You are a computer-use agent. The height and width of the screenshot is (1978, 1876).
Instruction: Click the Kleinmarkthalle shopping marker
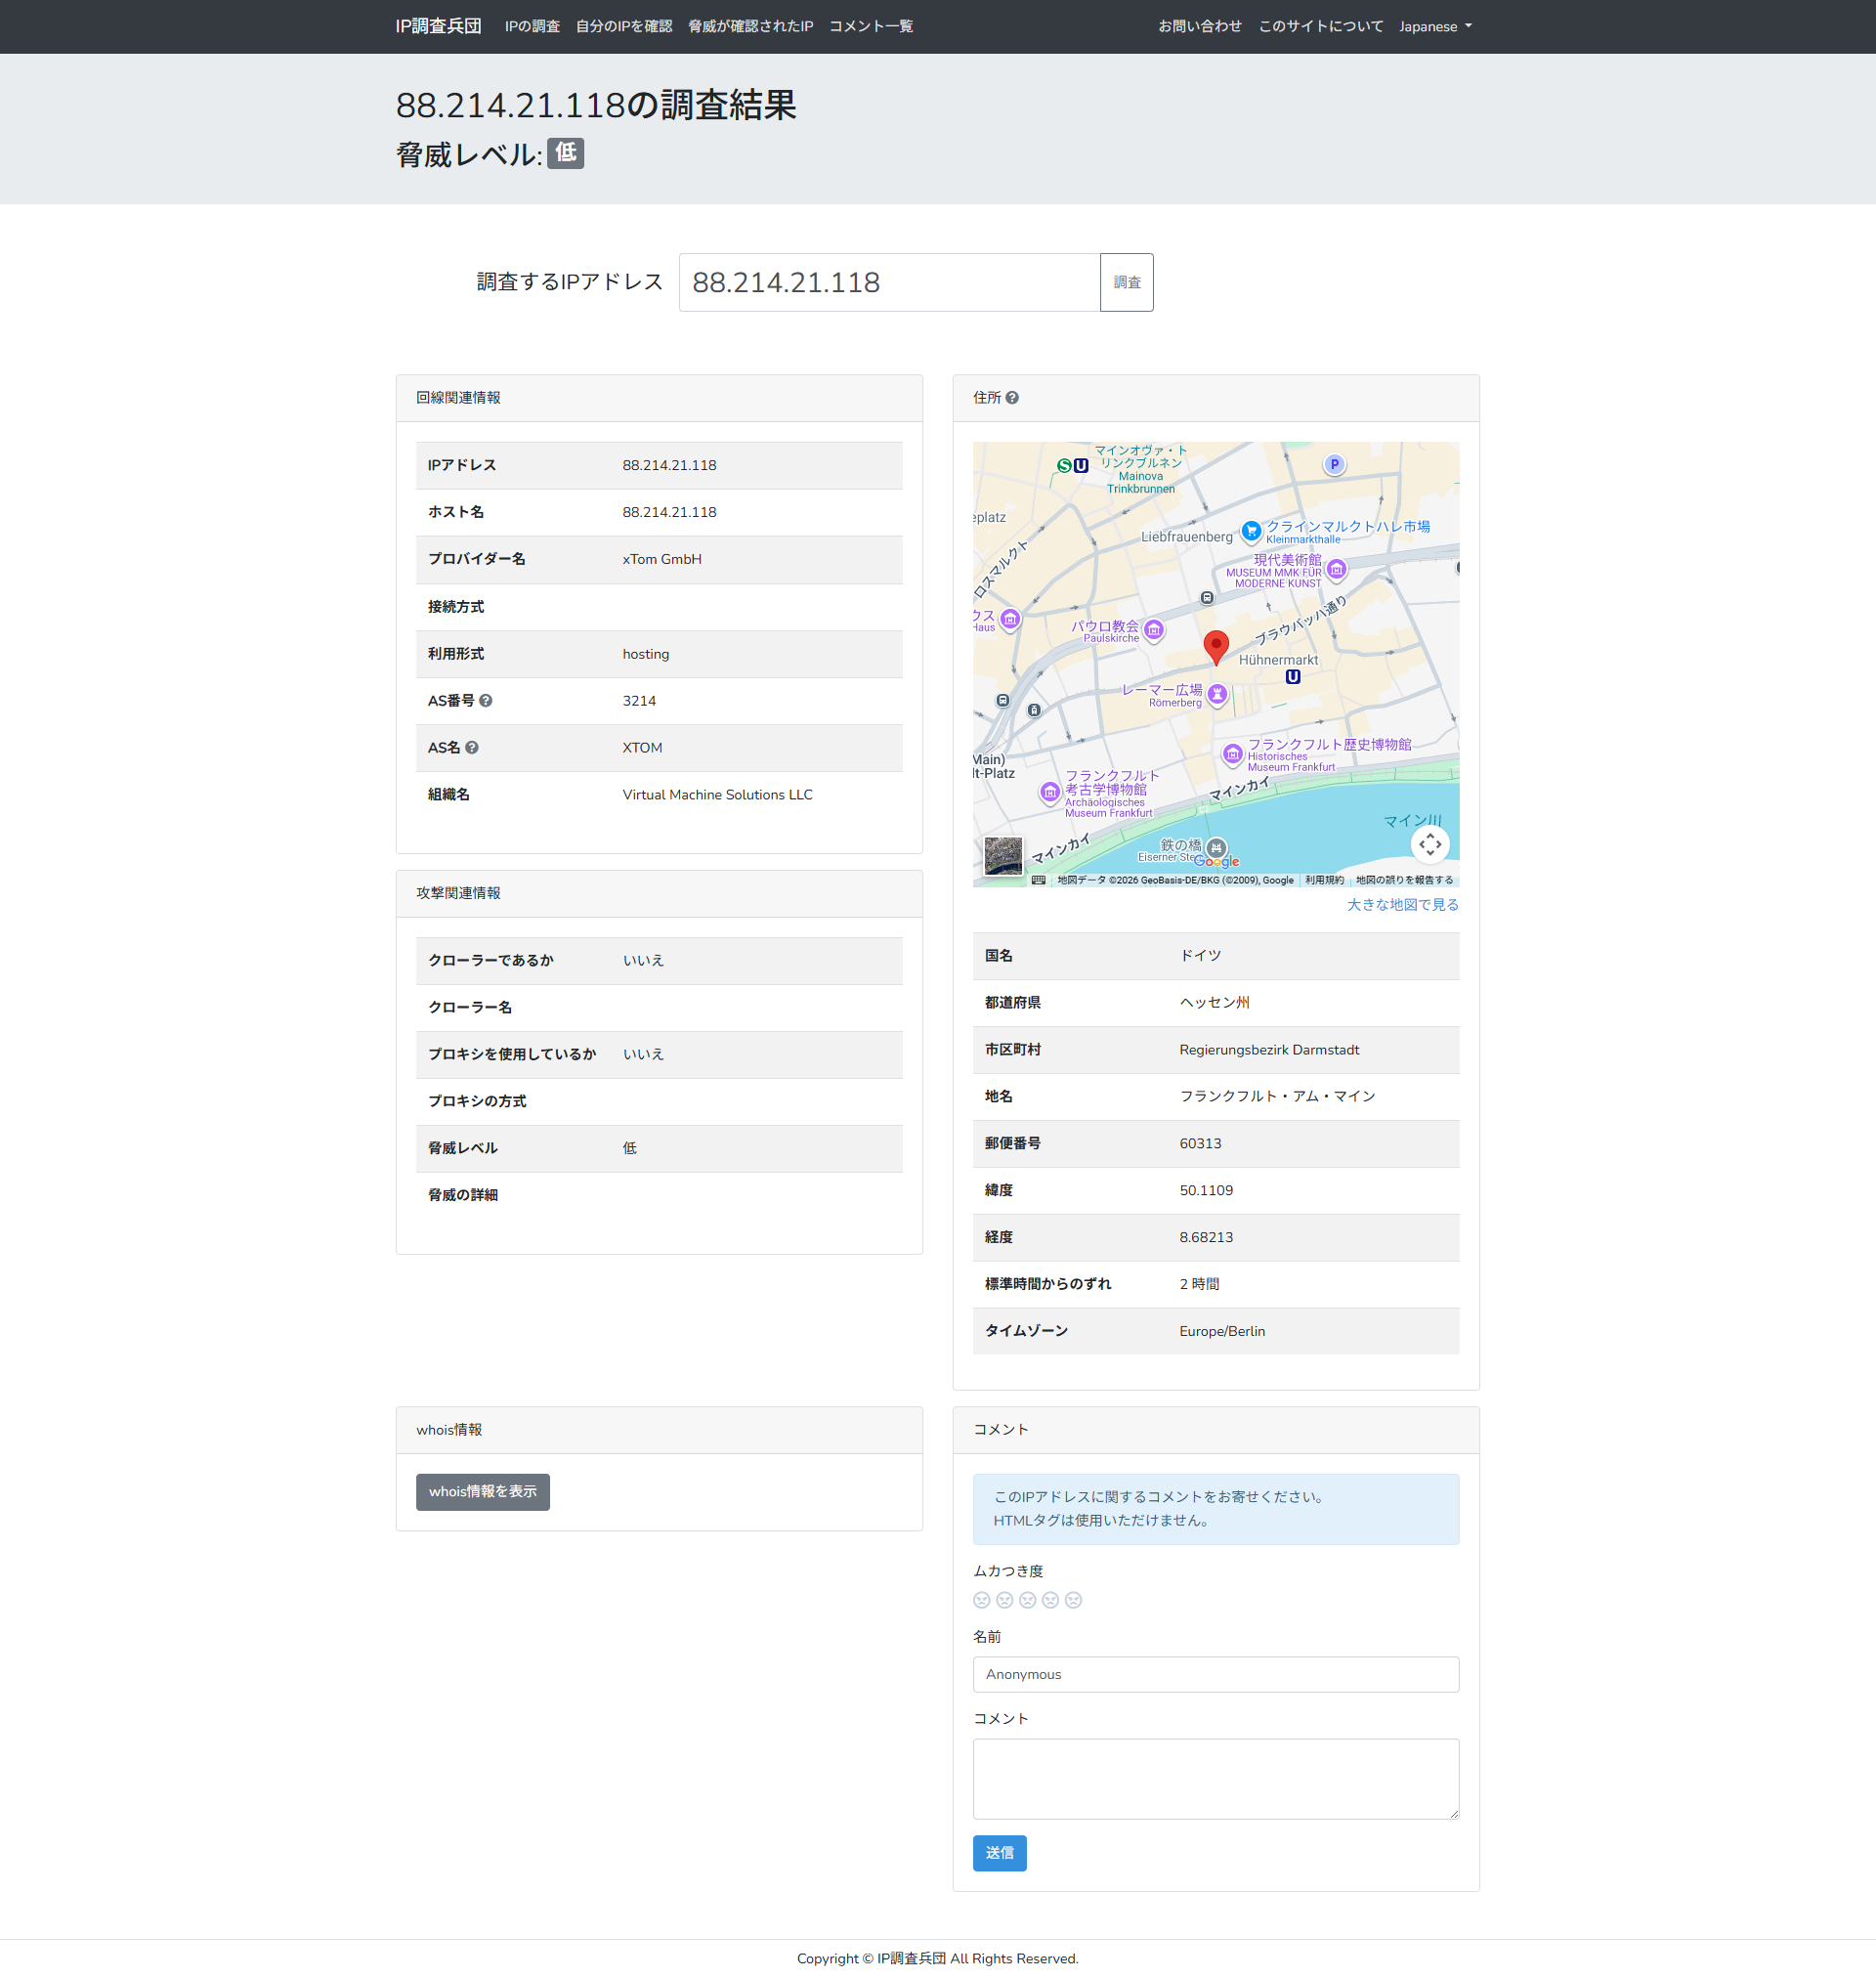click(1251, 531)
